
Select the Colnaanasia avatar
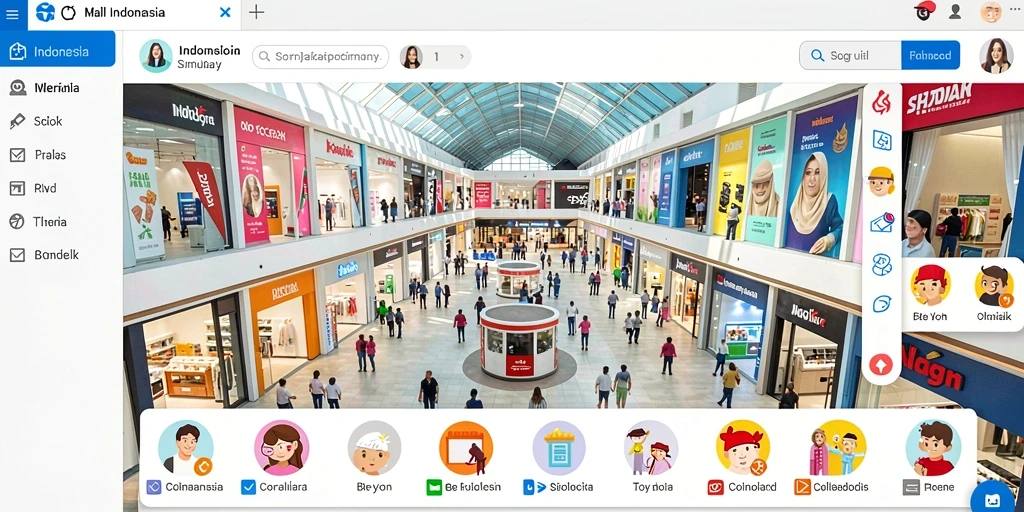185,447
